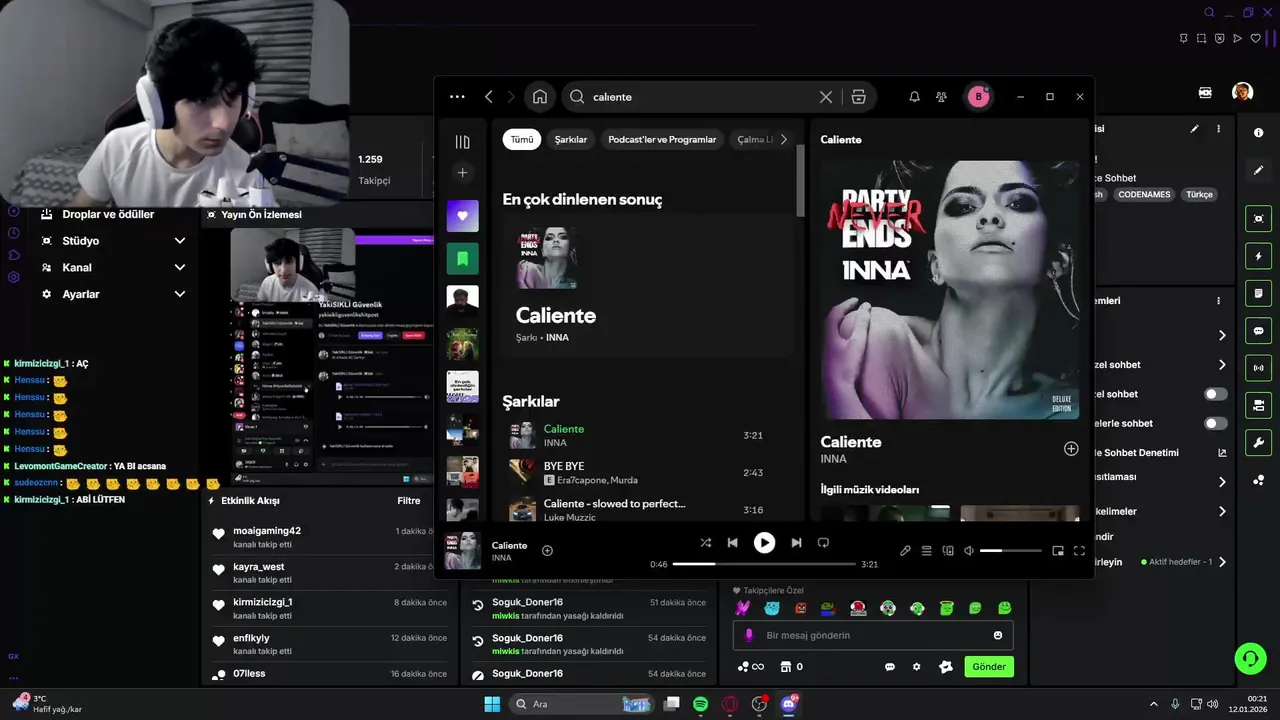This screenshot has height=720, width=1280.
Task: Open Spotify friend activity icon
Action: click(x=942, y=97)
